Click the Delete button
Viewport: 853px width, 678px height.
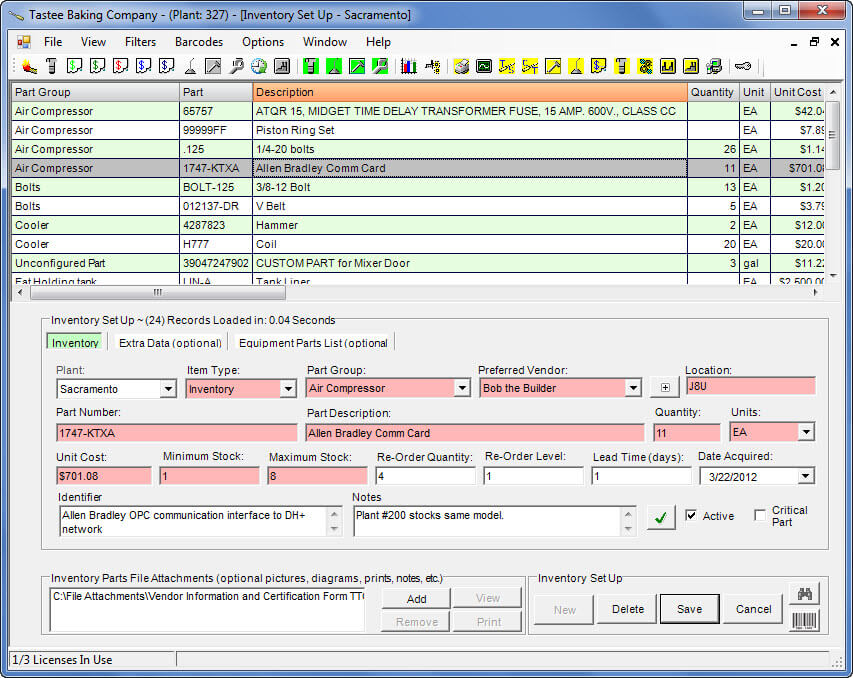click(x=626, y=609)
